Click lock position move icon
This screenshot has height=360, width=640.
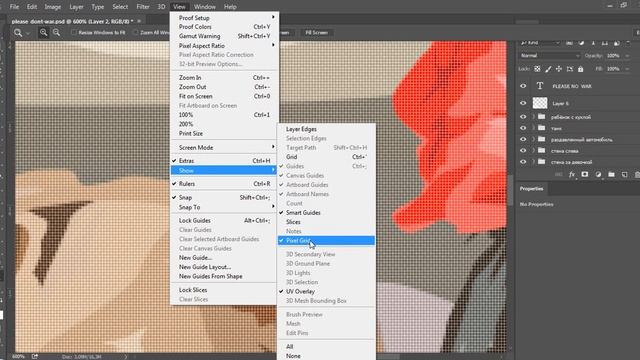[559, 69]
